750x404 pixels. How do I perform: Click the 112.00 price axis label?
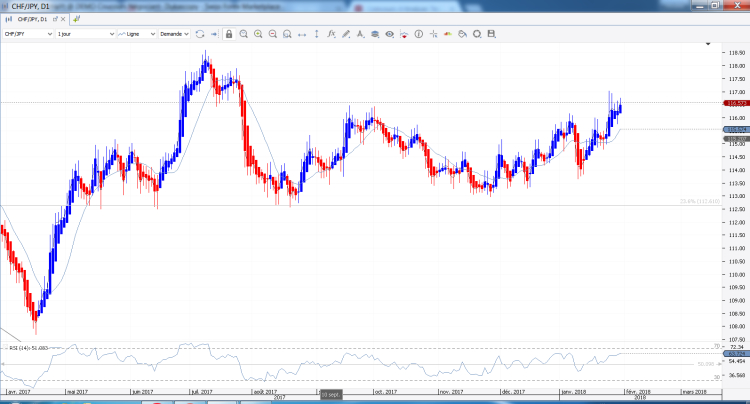tap(737, 222)
